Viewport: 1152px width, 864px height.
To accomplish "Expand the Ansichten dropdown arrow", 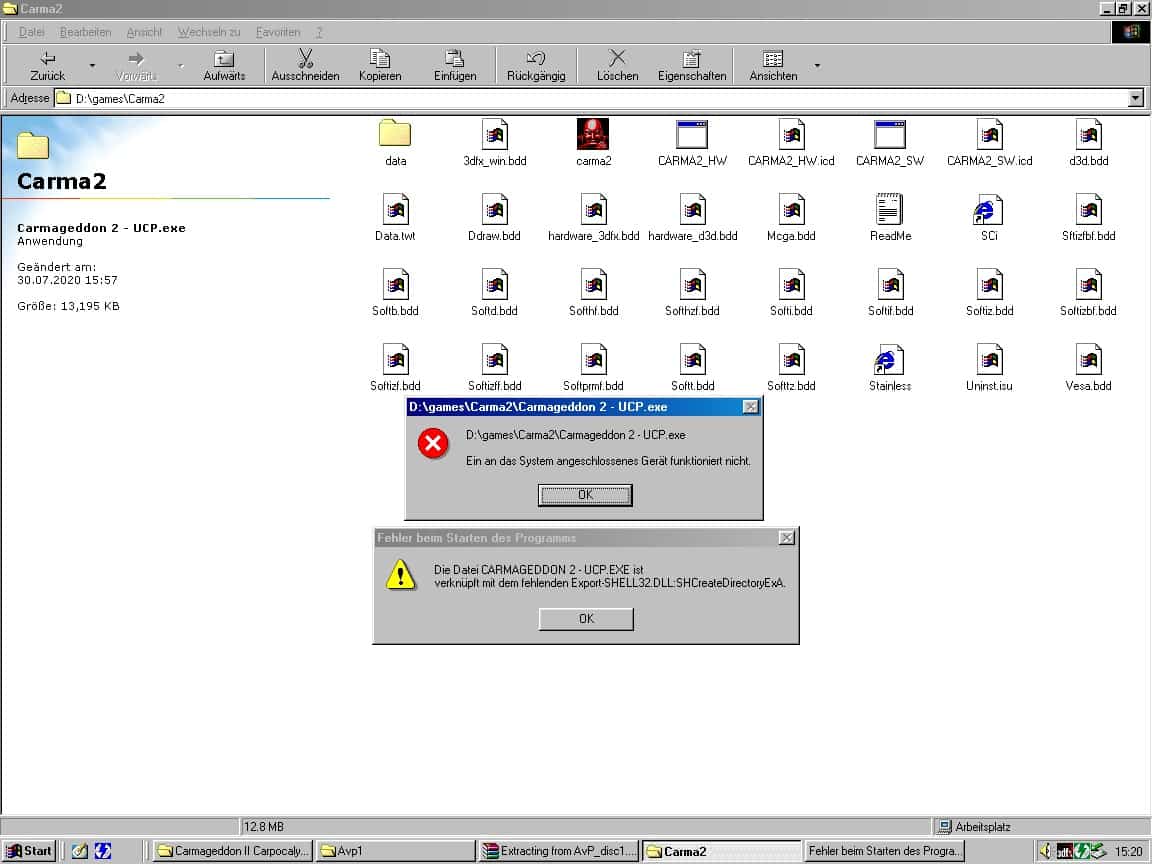I will coord(817,65).
